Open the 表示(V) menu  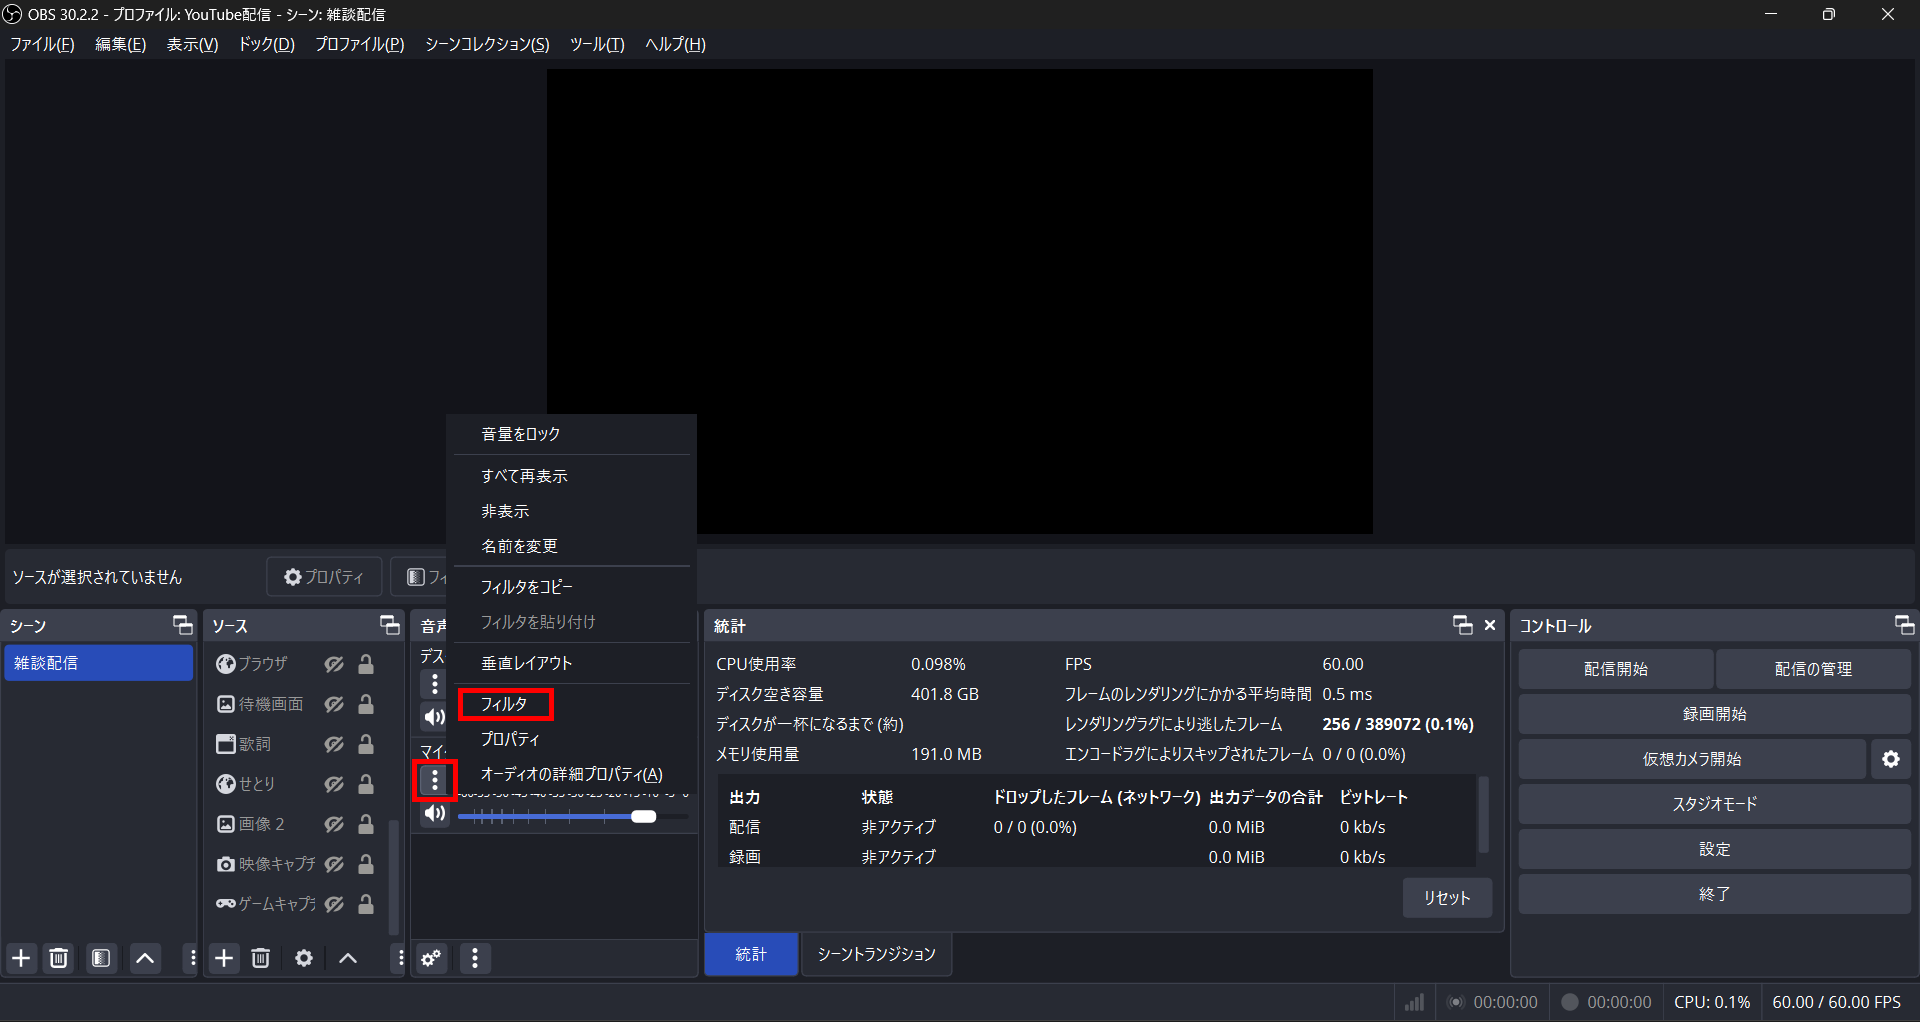[192, 44]
